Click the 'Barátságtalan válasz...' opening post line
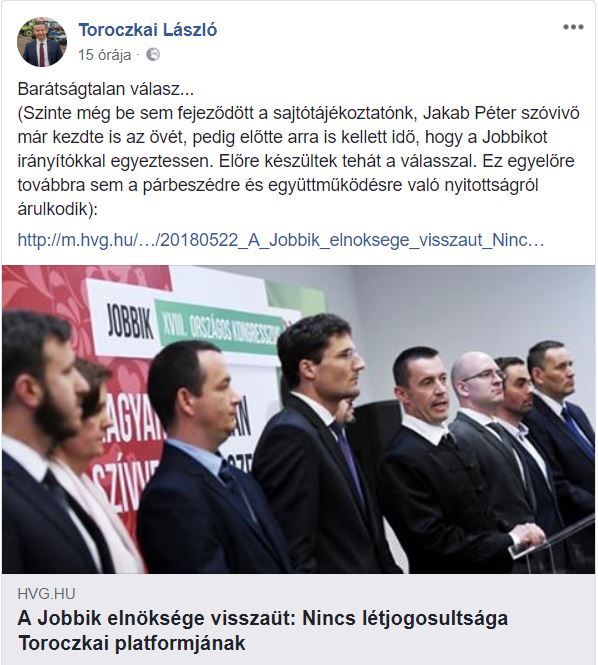Screen dimensions: 598x665 pos(106,89)
